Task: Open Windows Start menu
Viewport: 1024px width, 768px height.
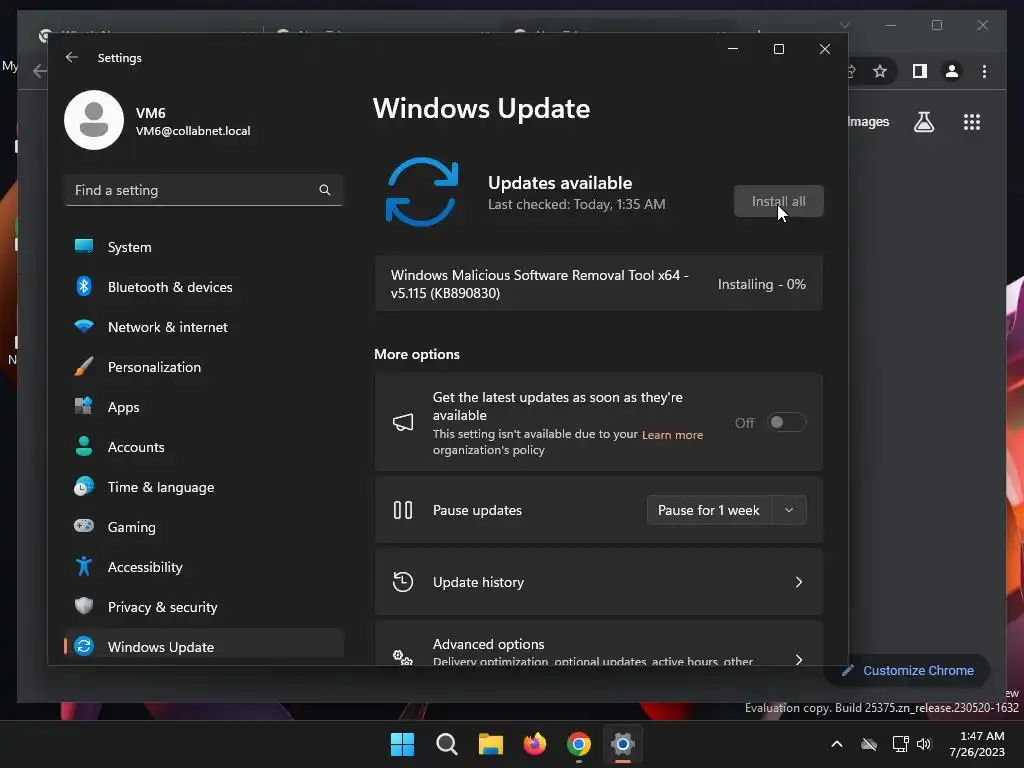Action: 402,744
